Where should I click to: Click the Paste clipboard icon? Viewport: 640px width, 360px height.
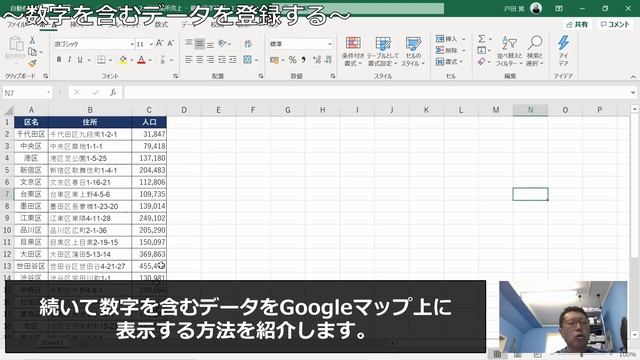(16, 44)
